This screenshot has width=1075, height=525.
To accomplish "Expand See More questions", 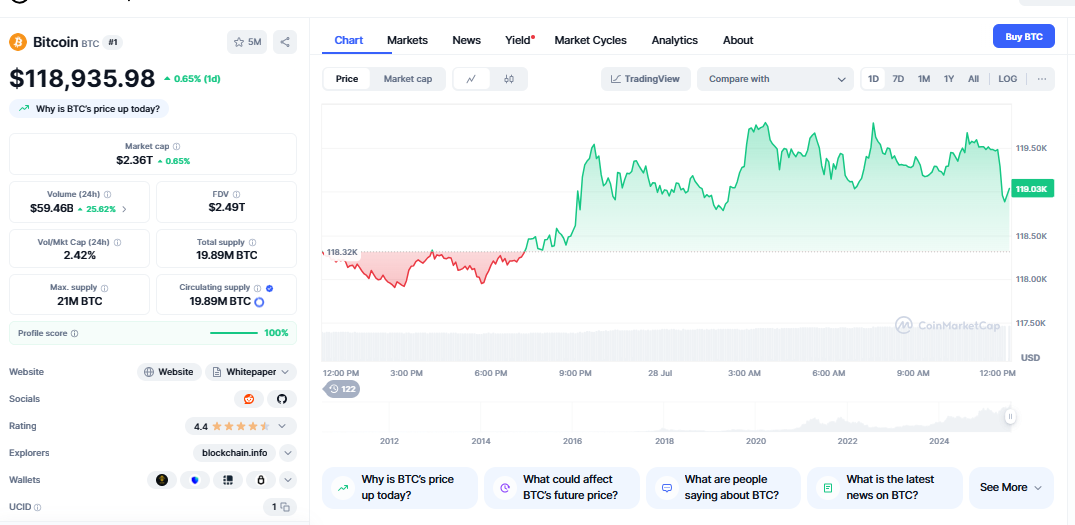I will pyautogui.click(x=1011, y=487).
